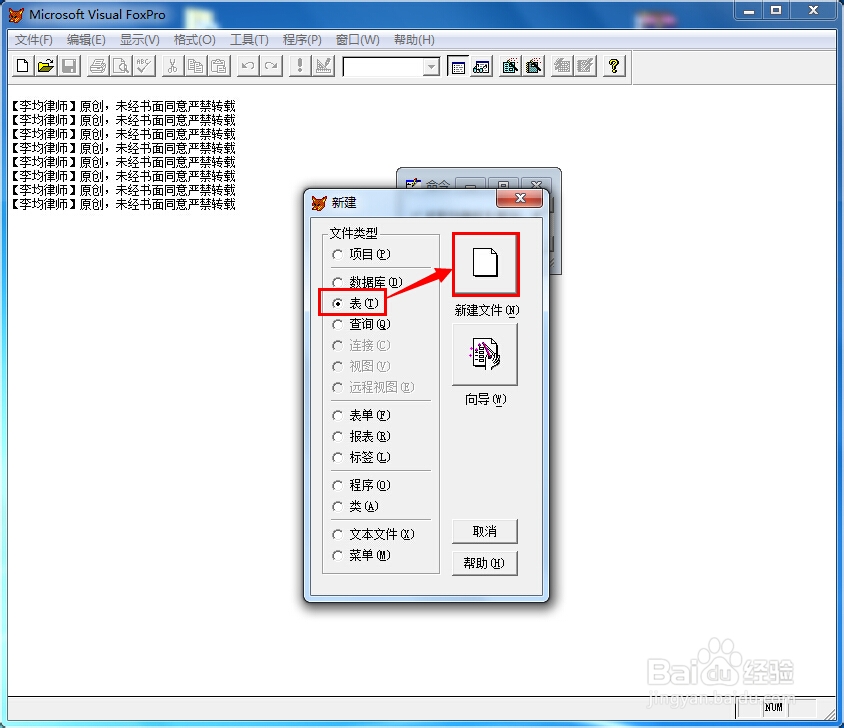The image size is (844, 728).
Task: Open the 文件(F) menu
Action: point(33,40)
